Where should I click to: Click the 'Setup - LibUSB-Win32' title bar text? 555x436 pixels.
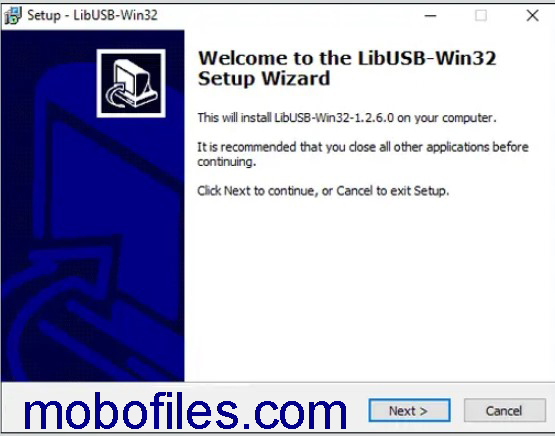[x=92, y=16]
